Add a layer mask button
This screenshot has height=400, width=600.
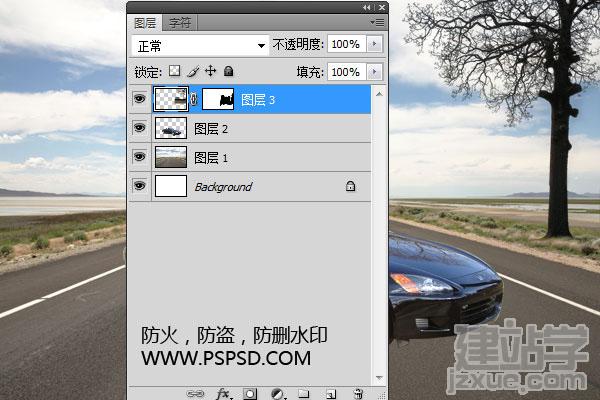250,393
